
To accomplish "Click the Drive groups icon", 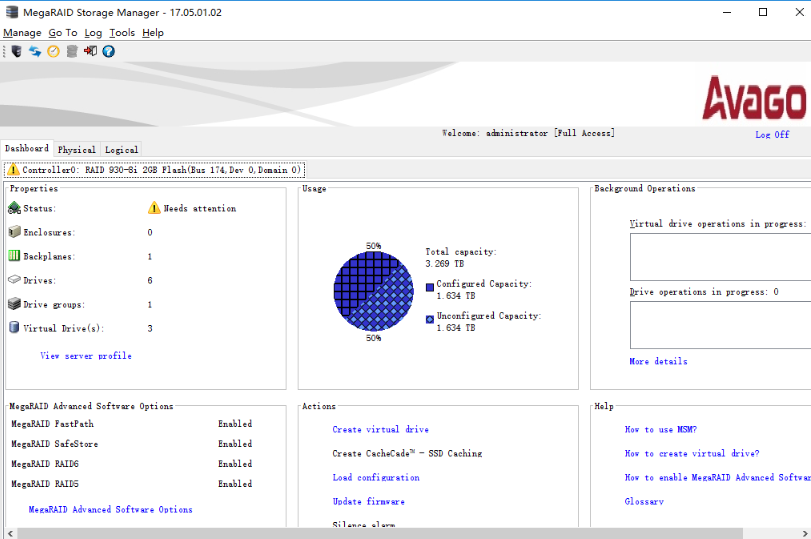I will pyautogui.click(x=14, y=304).
